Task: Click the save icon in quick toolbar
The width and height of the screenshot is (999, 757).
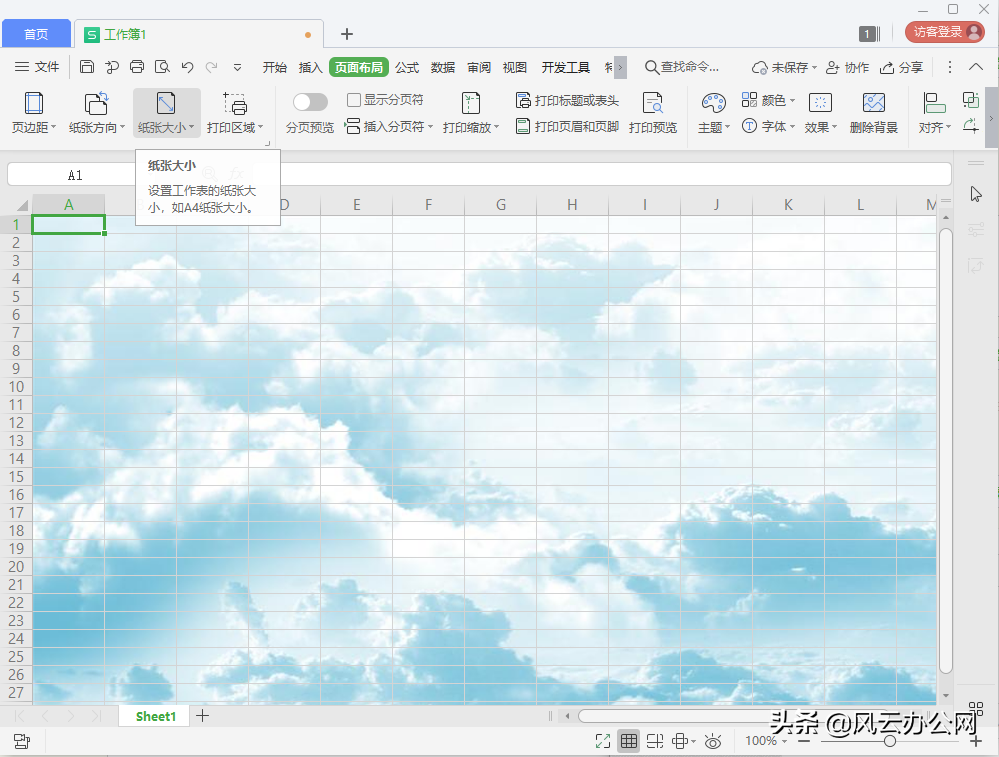Action: 87,66
